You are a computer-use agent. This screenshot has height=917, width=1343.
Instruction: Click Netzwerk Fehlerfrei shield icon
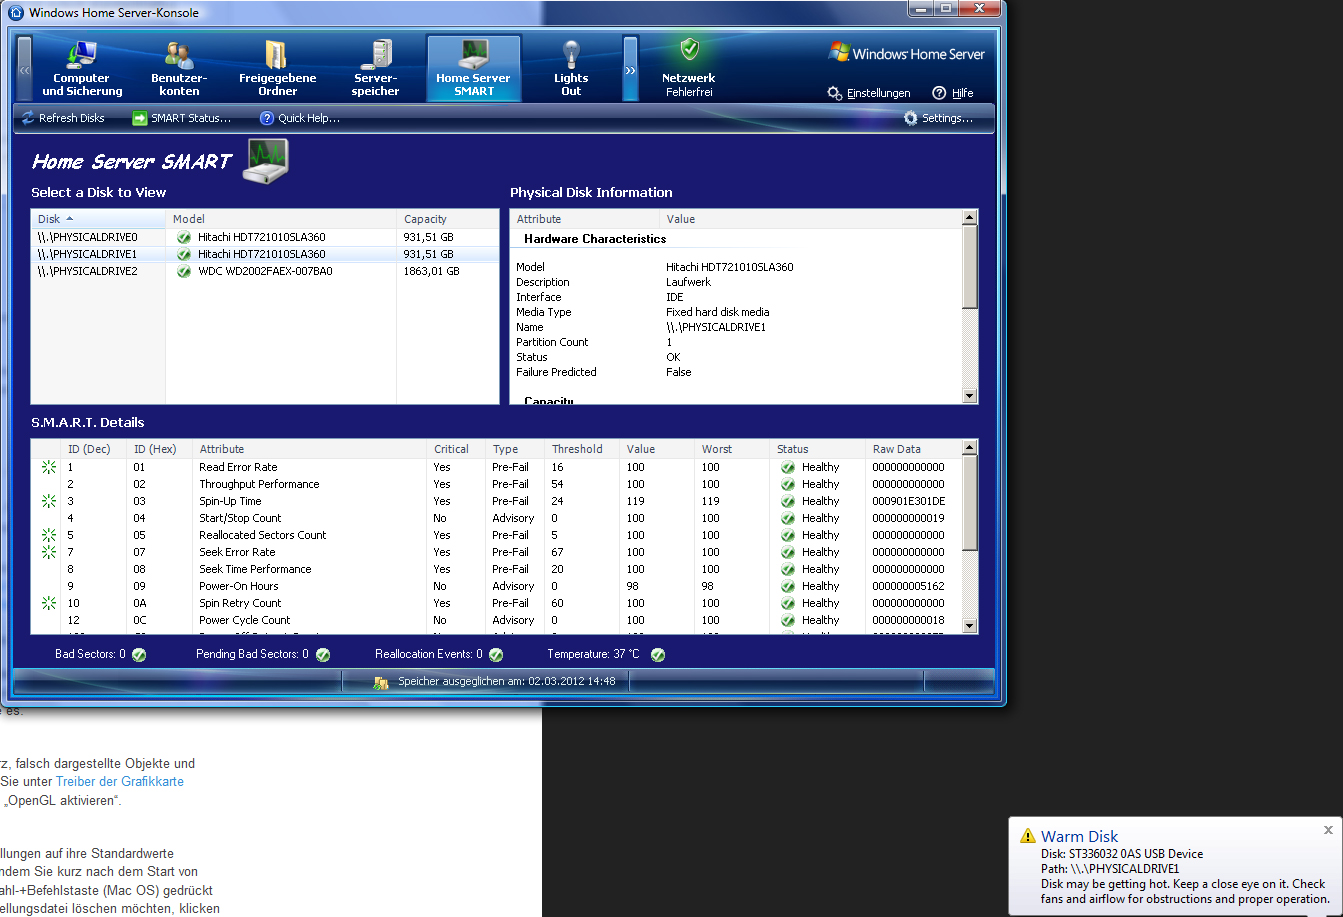(x=689, y=49)
